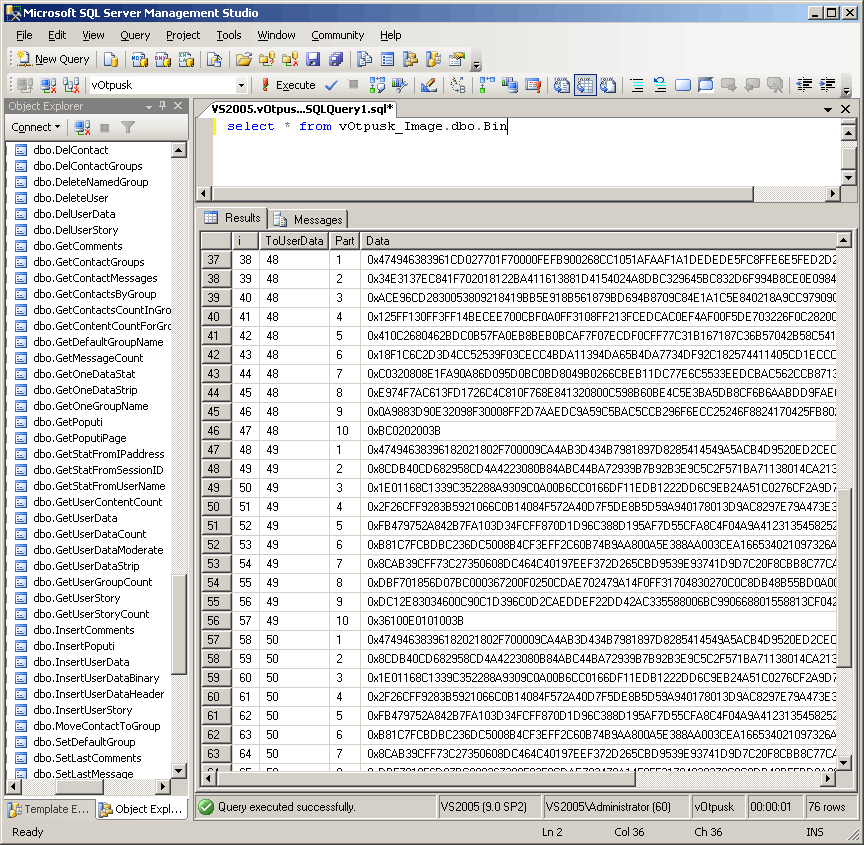Image resolution: width=864 pixels, height=845 pixels.
Task: Open the Object Explorer window position dropdown arrow
Action: pyautogui.click(x=149, y=106)
